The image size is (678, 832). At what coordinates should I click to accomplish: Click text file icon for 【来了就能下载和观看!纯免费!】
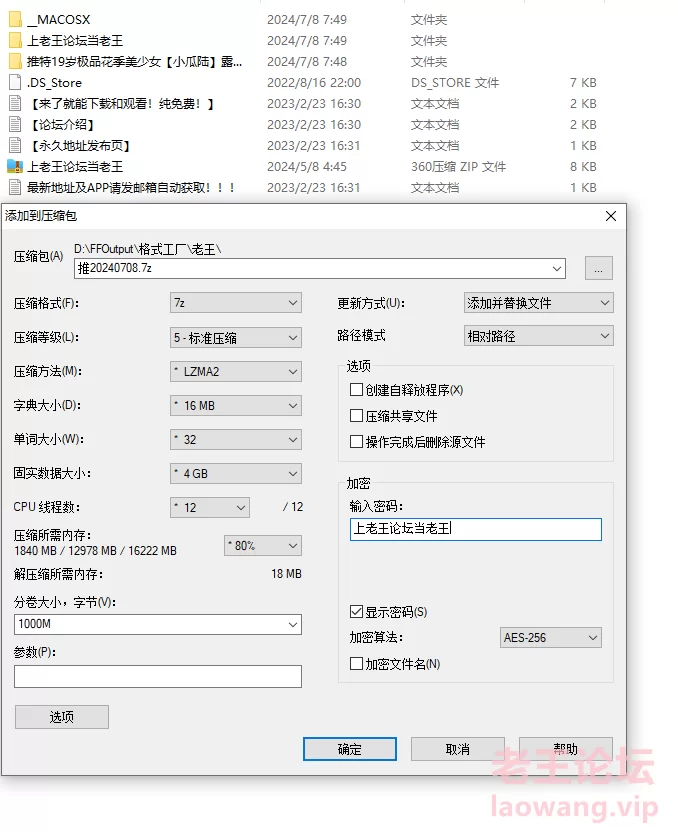coord(15,103)
